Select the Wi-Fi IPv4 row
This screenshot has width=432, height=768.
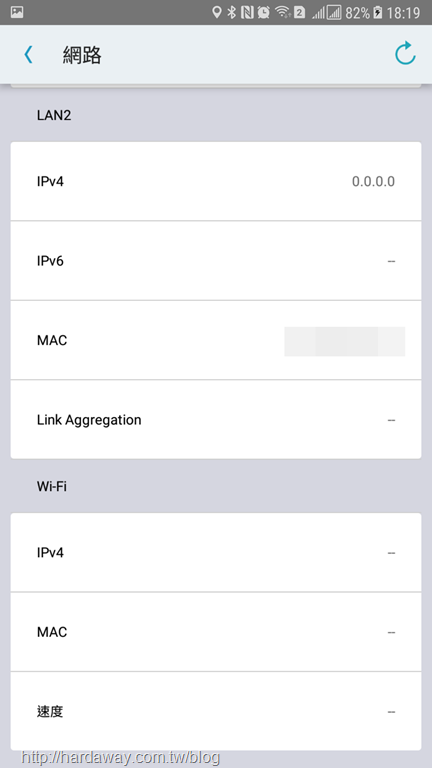[216, 552]
